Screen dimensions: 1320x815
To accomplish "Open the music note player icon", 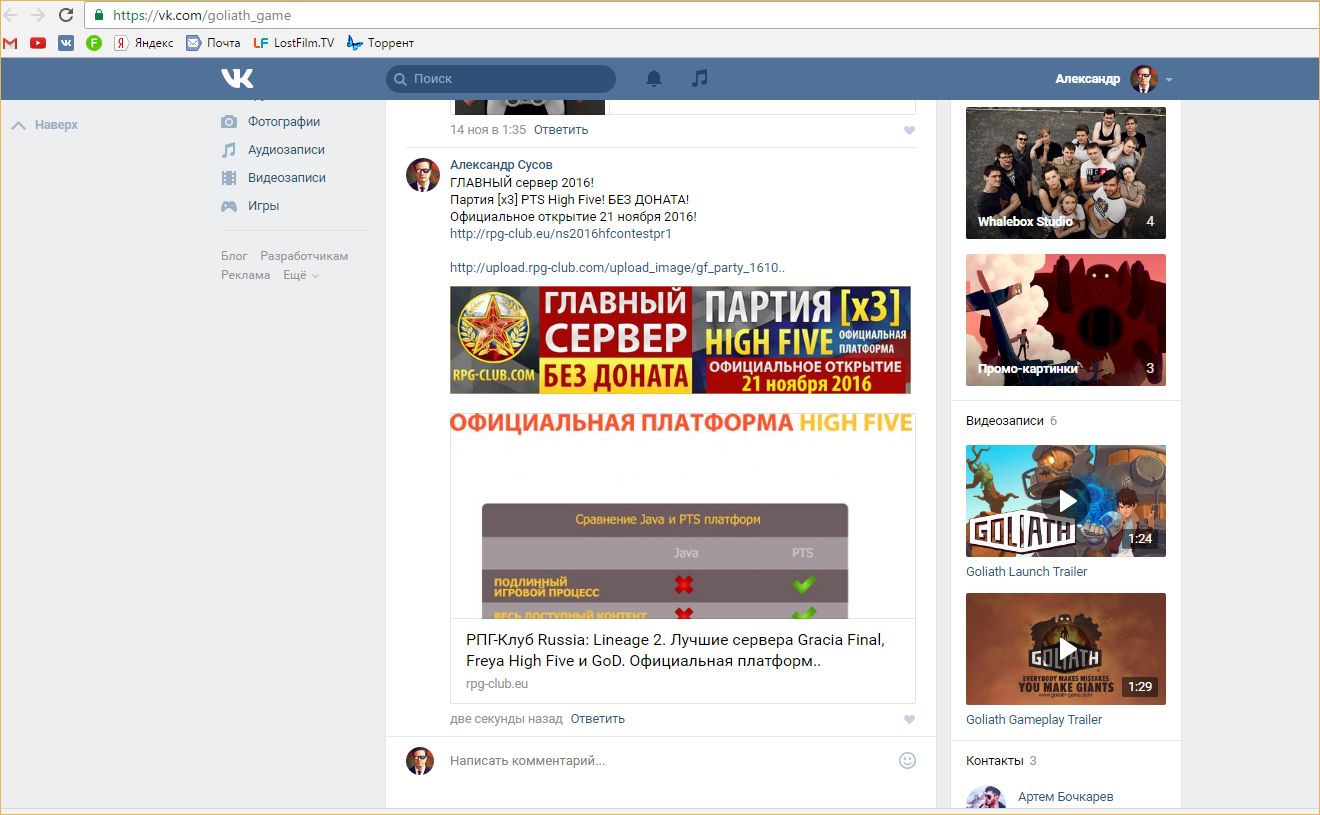I will click(700, 78).
